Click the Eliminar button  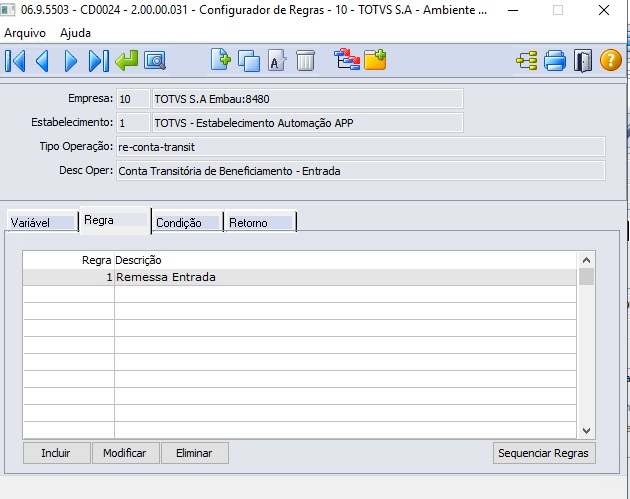pos(194,453)
